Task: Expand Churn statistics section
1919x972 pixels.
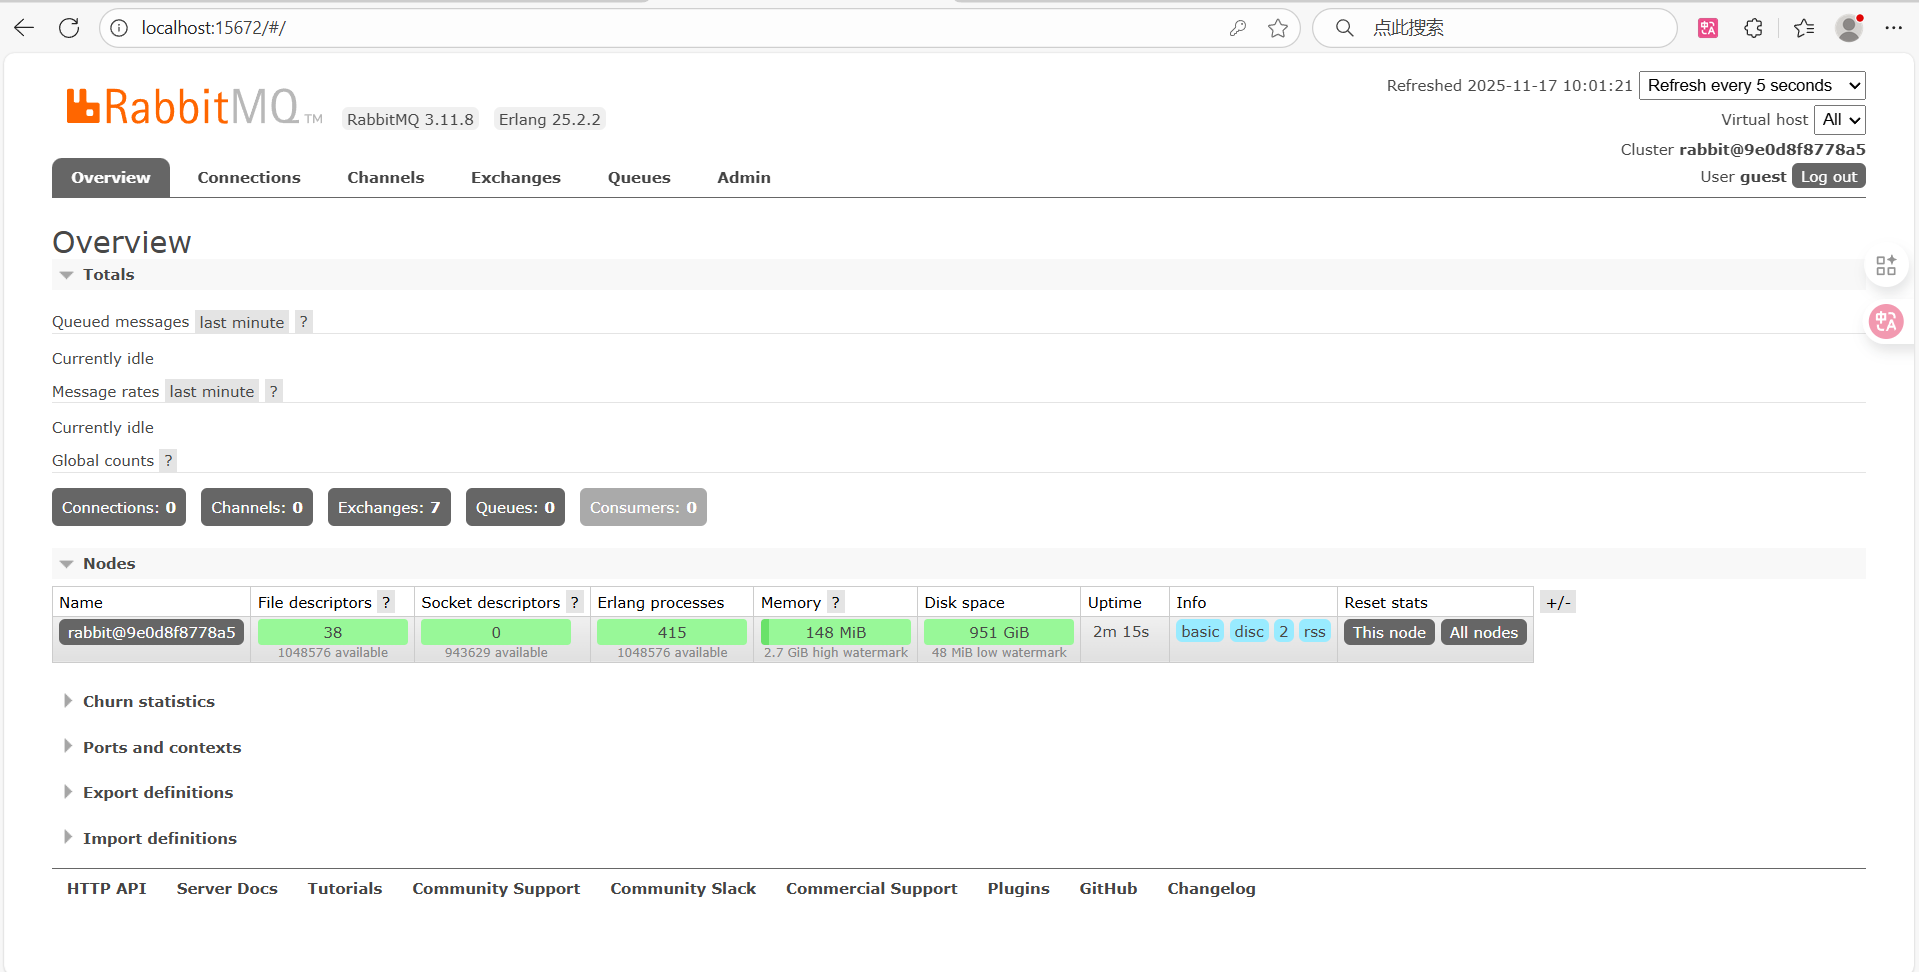Action: 148,701
